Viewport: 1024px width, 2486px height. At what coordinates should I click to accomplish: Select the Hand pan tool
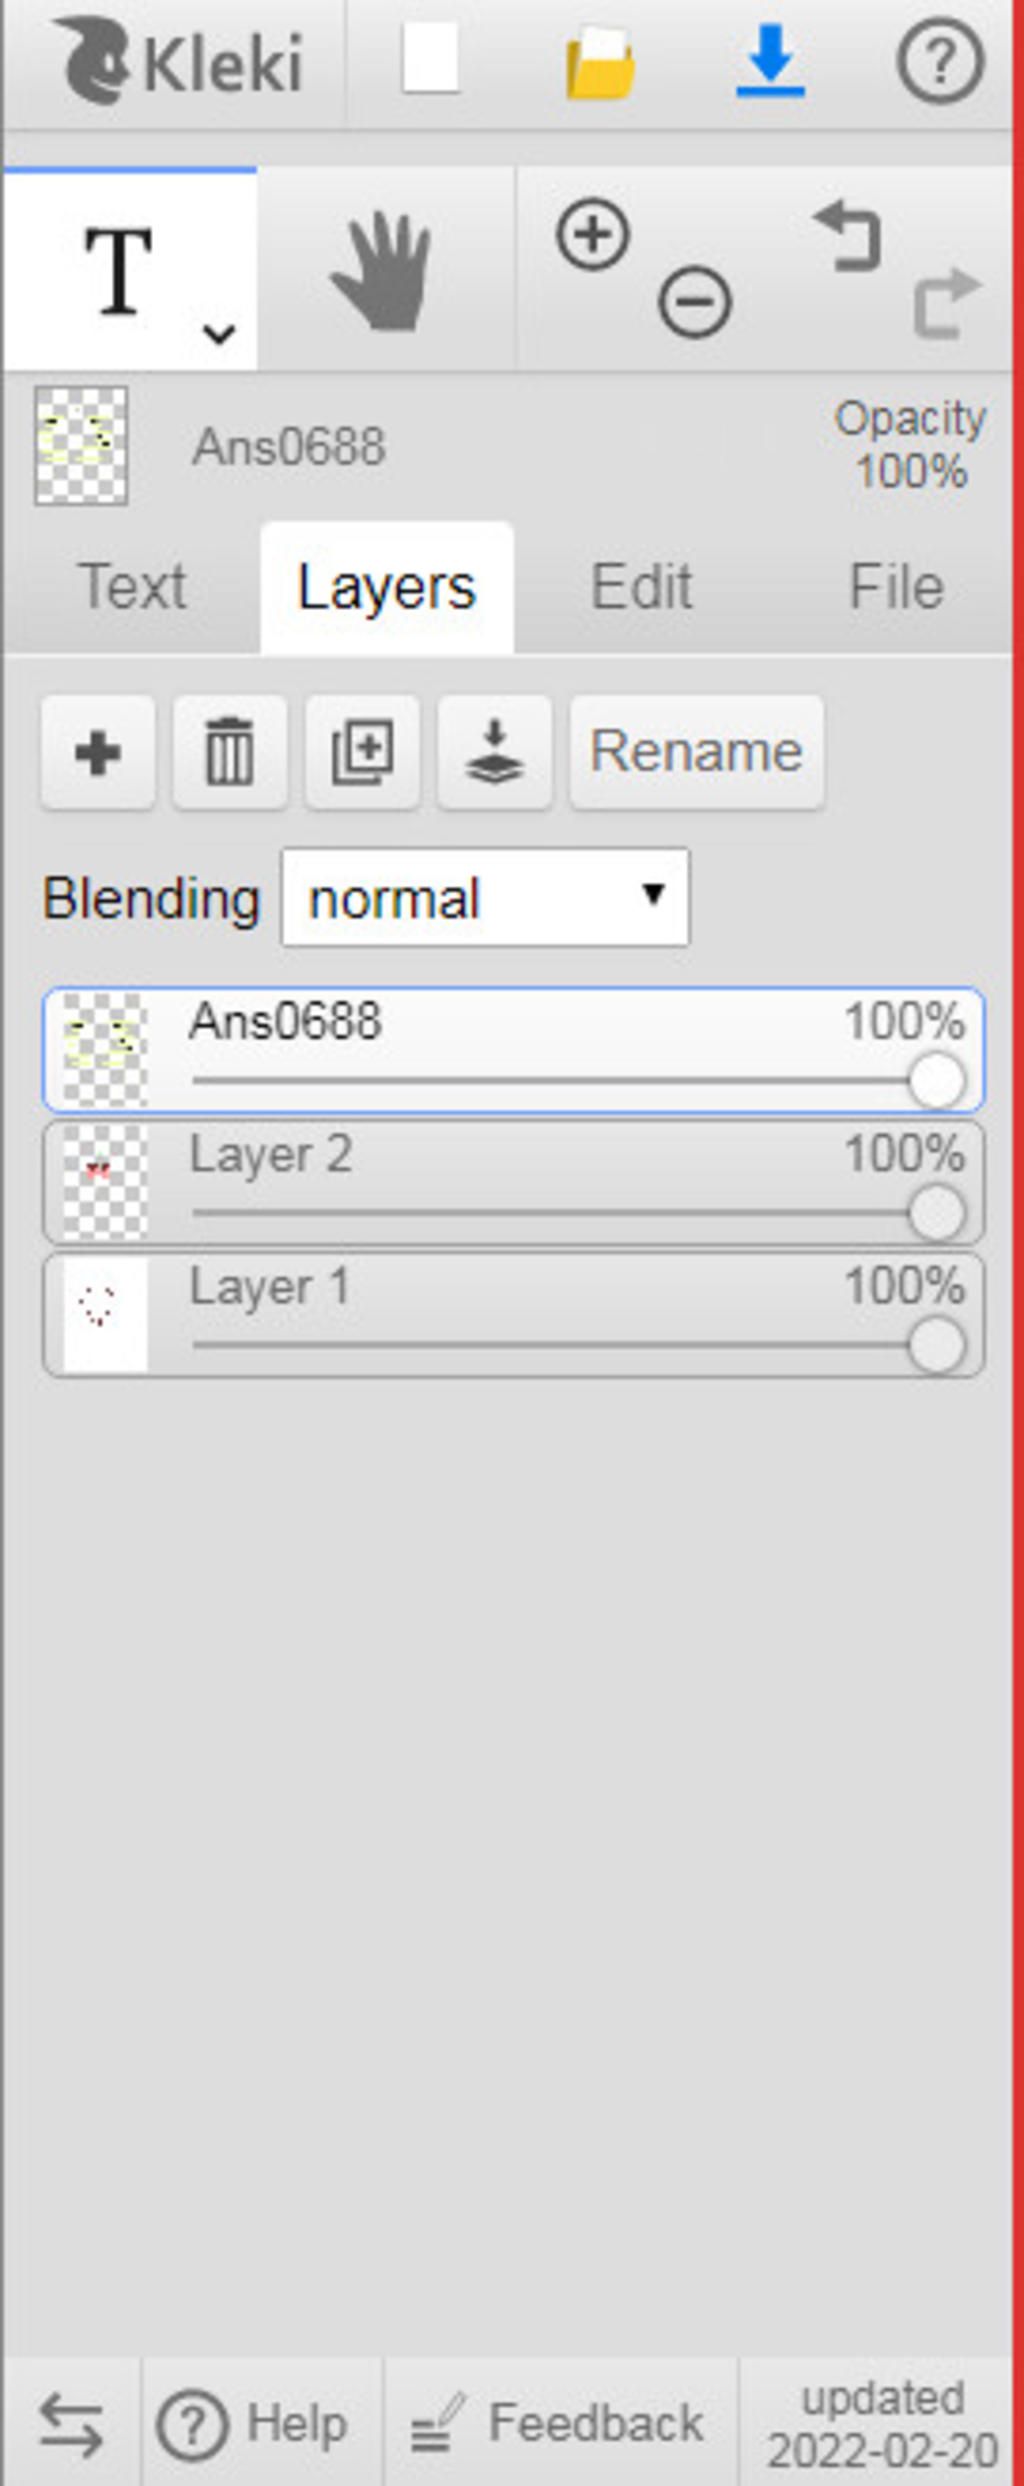coord(382,271)
